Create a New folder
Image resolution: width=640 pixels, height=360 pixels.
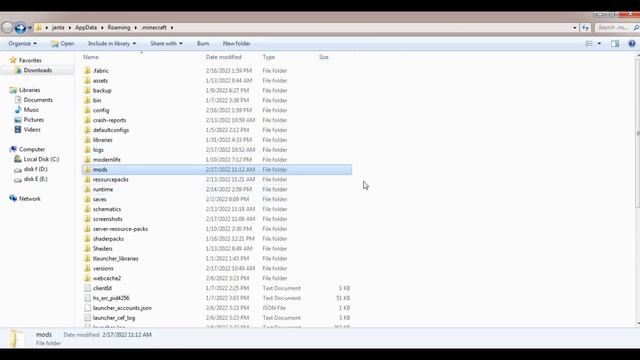click(x=236, y=43)
